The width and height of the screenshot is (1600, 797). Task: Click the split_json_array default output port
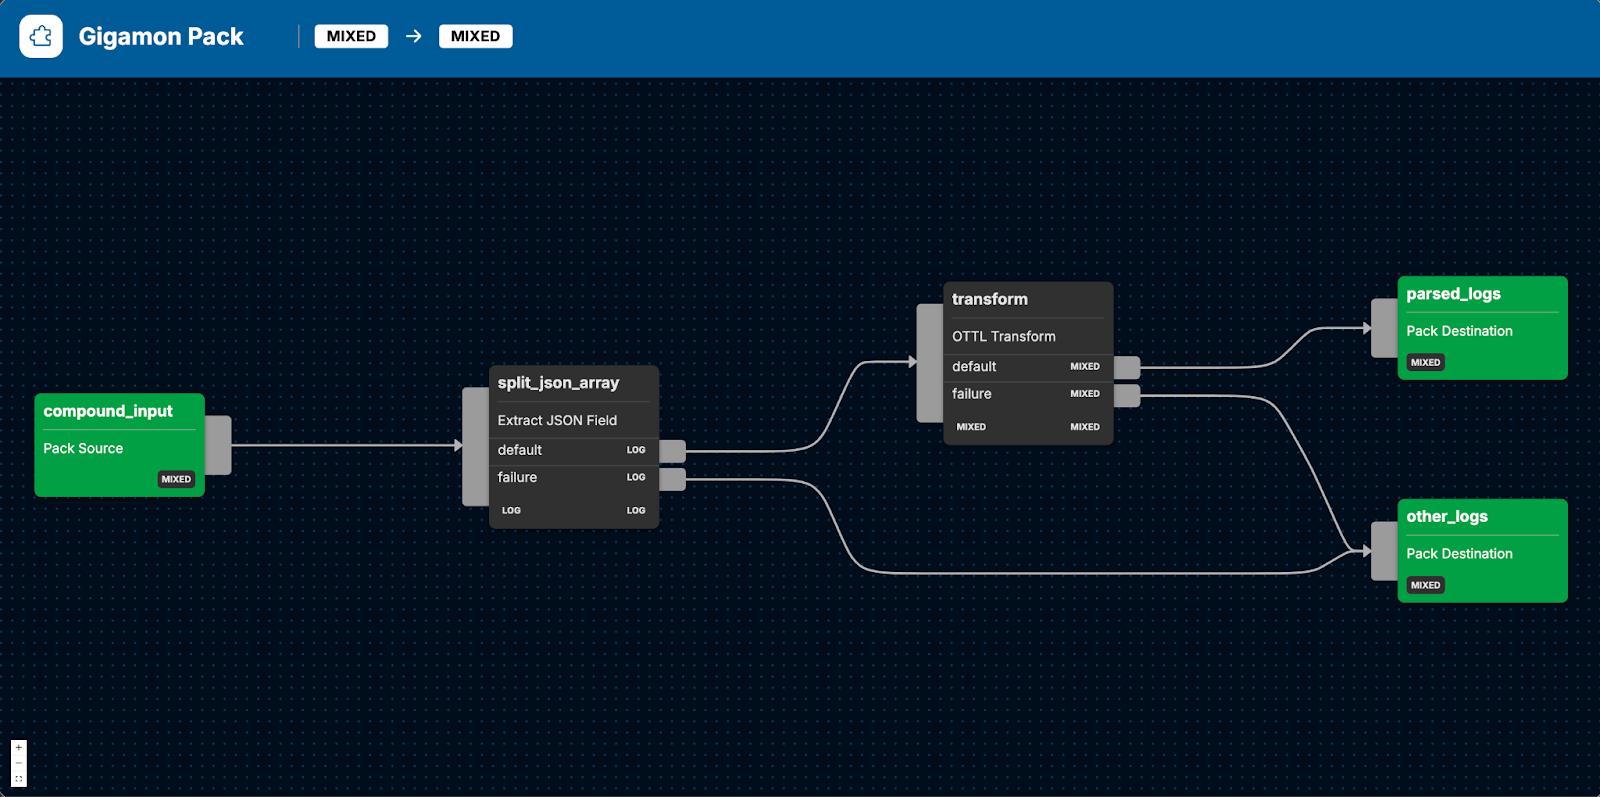coord(672,451)
